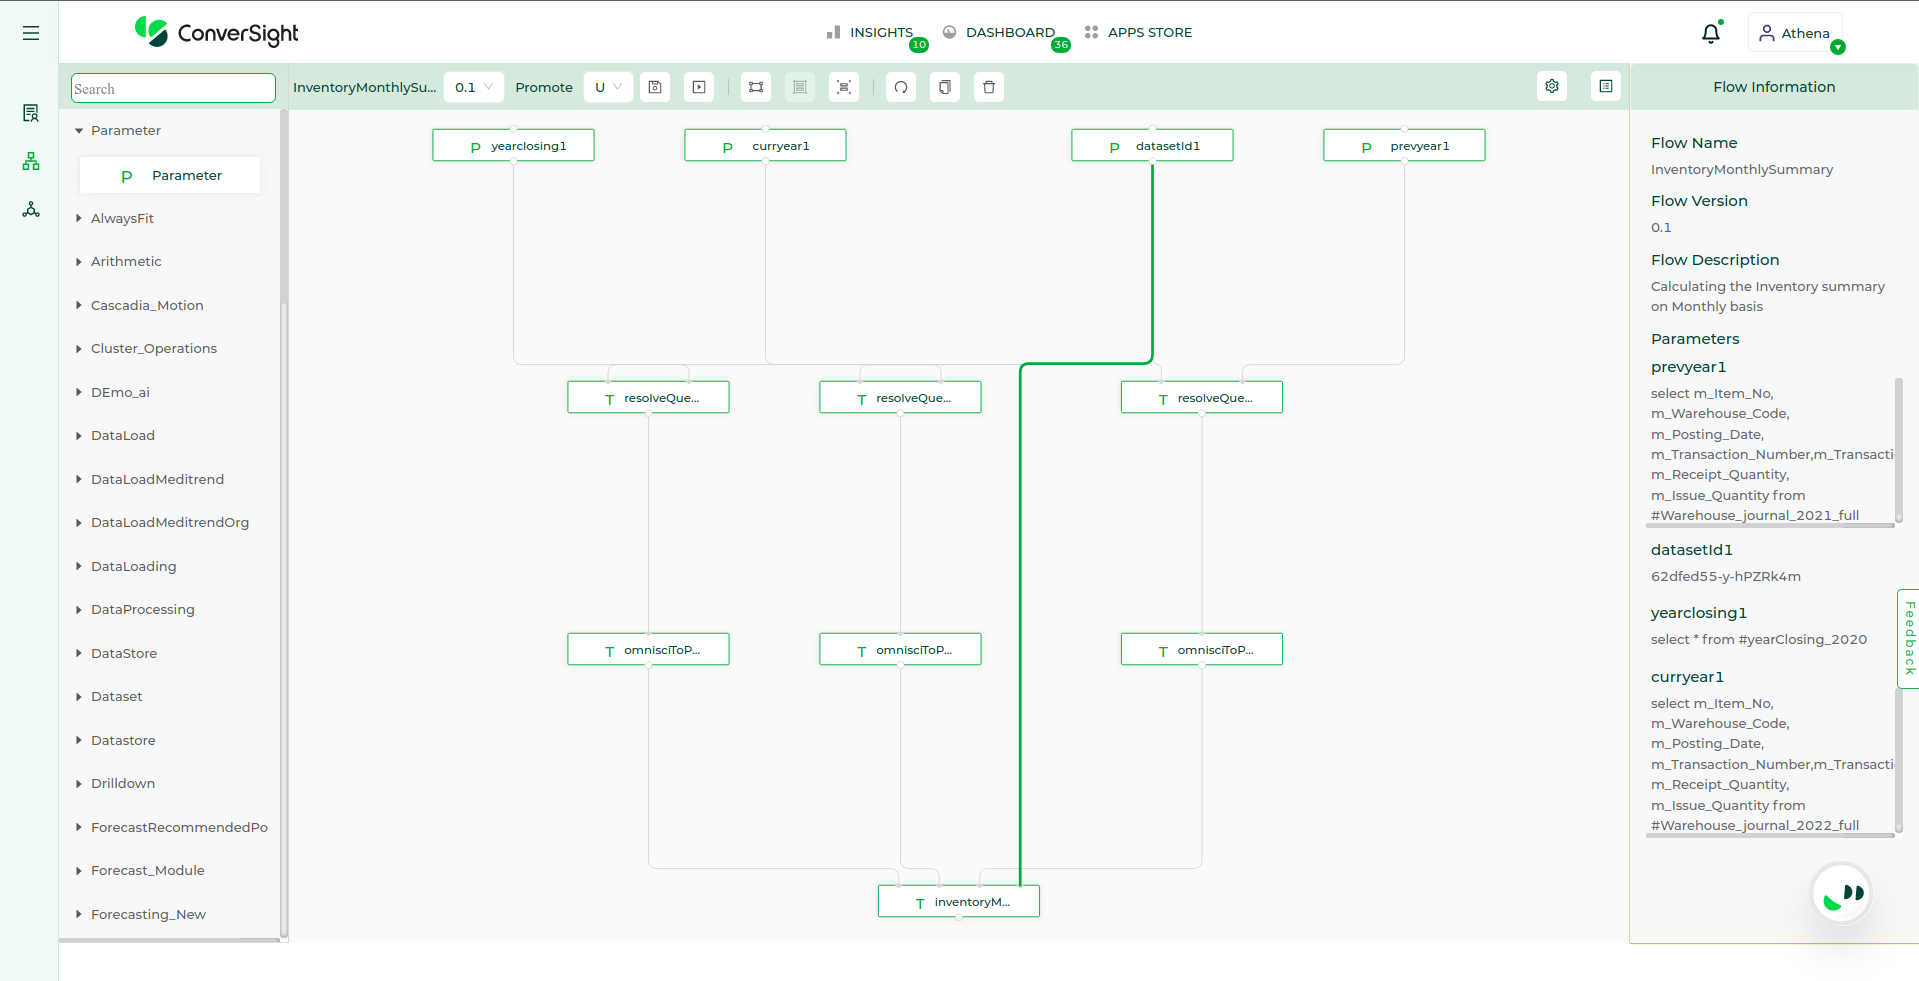This screenshot has height=981, width=1919.
Task: Click the refresh icon in the toolbar
Action: point(901,87)
